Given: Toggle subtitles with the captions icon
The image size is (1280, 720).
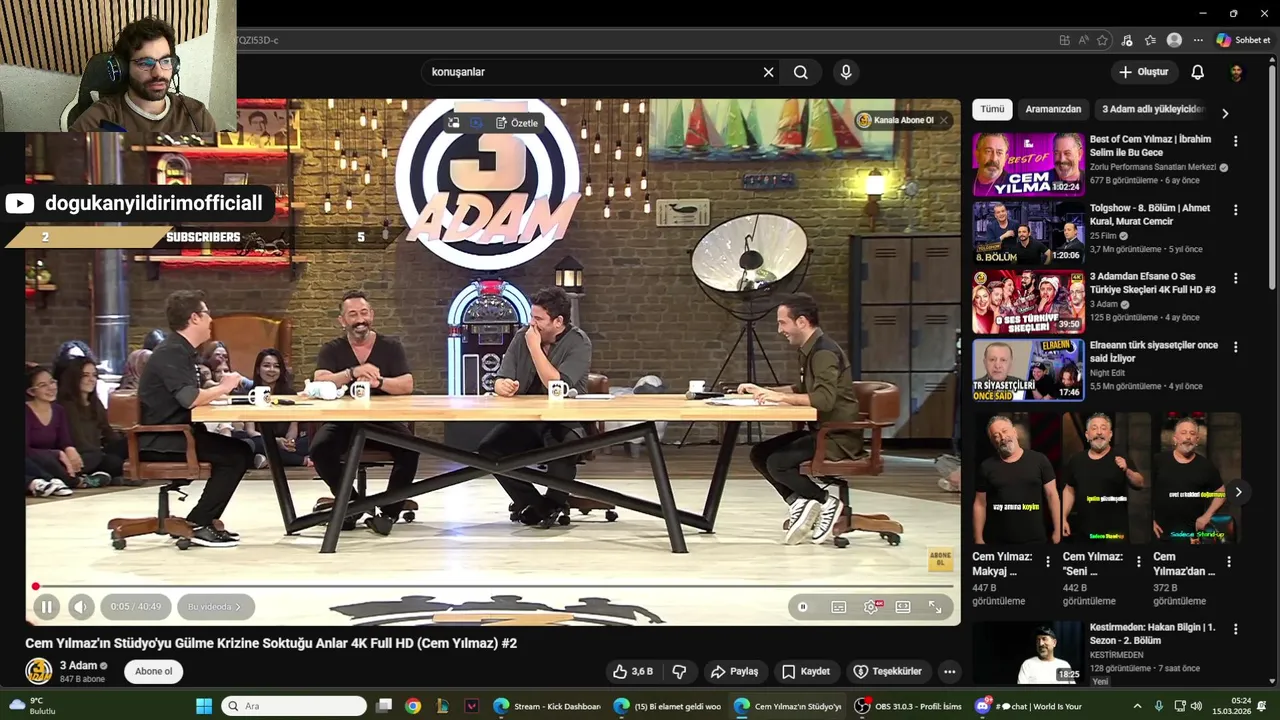Looking at the screenshot, I should [839, 607].
